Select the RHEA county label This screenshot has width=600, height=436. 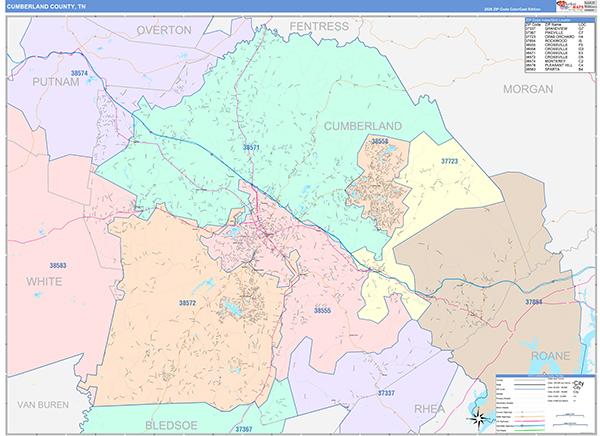tap(429, 409)
